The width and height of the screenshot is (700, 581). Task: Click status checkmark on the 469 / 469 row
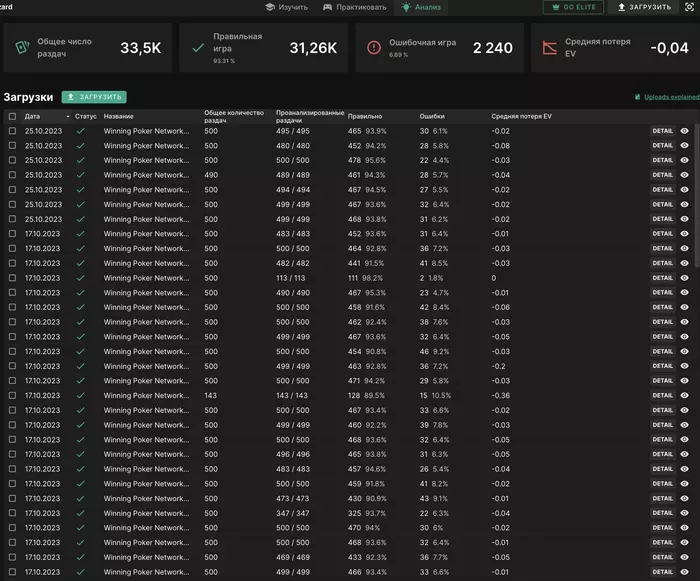(80, 557)
